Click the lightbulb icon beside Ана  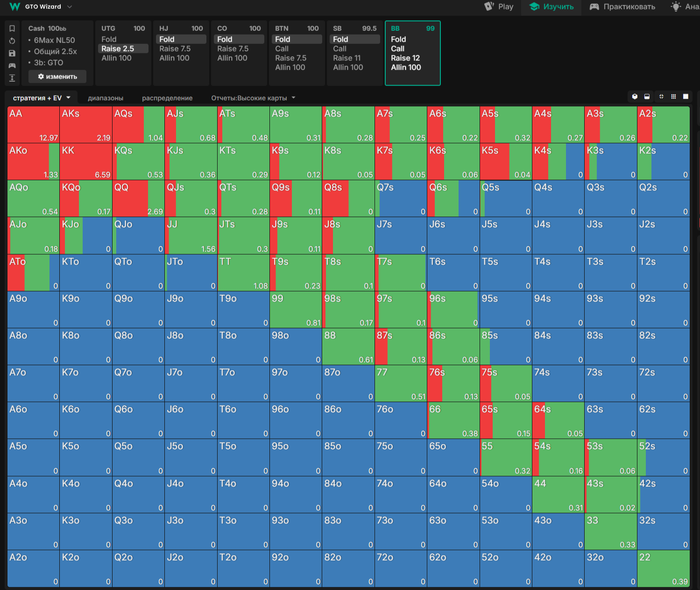(x=676, y=7)
